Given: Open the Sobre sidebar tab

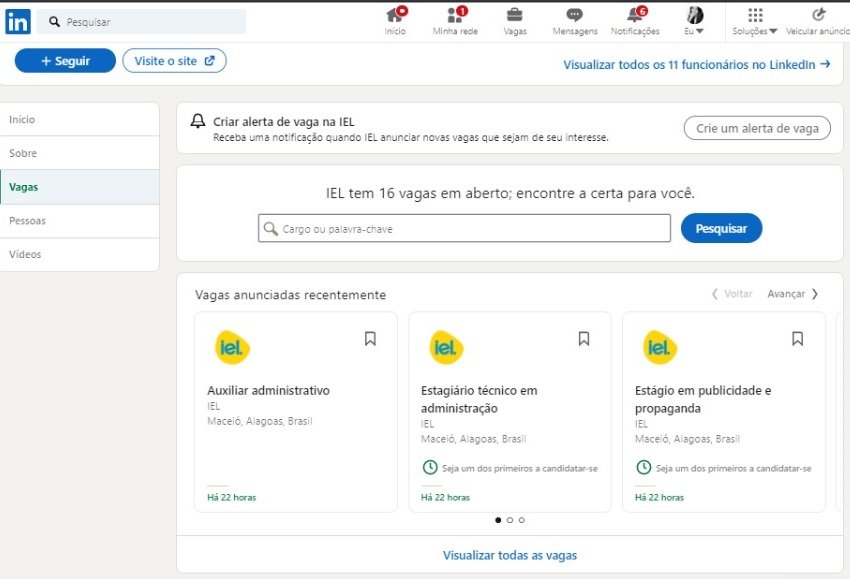Looking at the screenshot, I should (x=80, y=153).
